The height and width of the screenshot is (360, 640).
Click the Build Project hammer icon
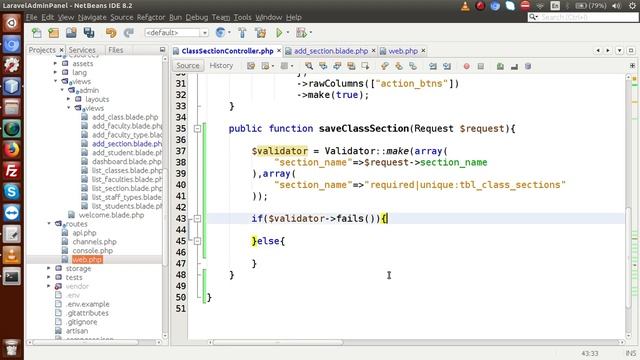click(x=242, y=33)
